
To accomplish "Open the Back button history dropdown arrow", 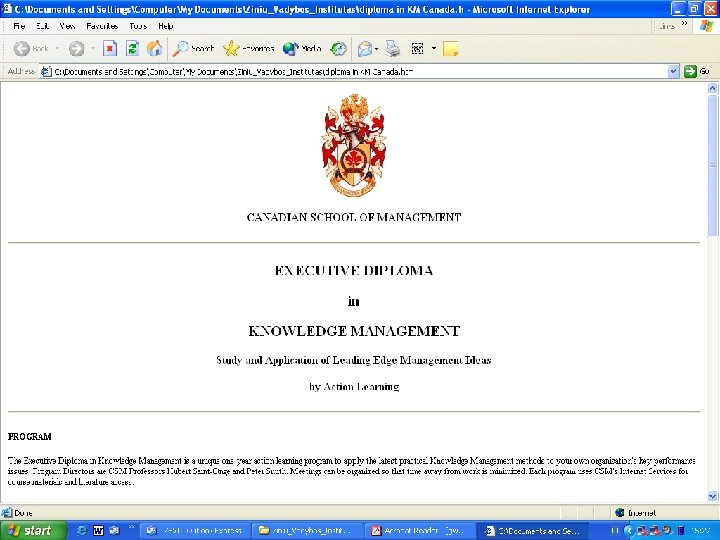I will pyautogui.click(x=57, y=48).
